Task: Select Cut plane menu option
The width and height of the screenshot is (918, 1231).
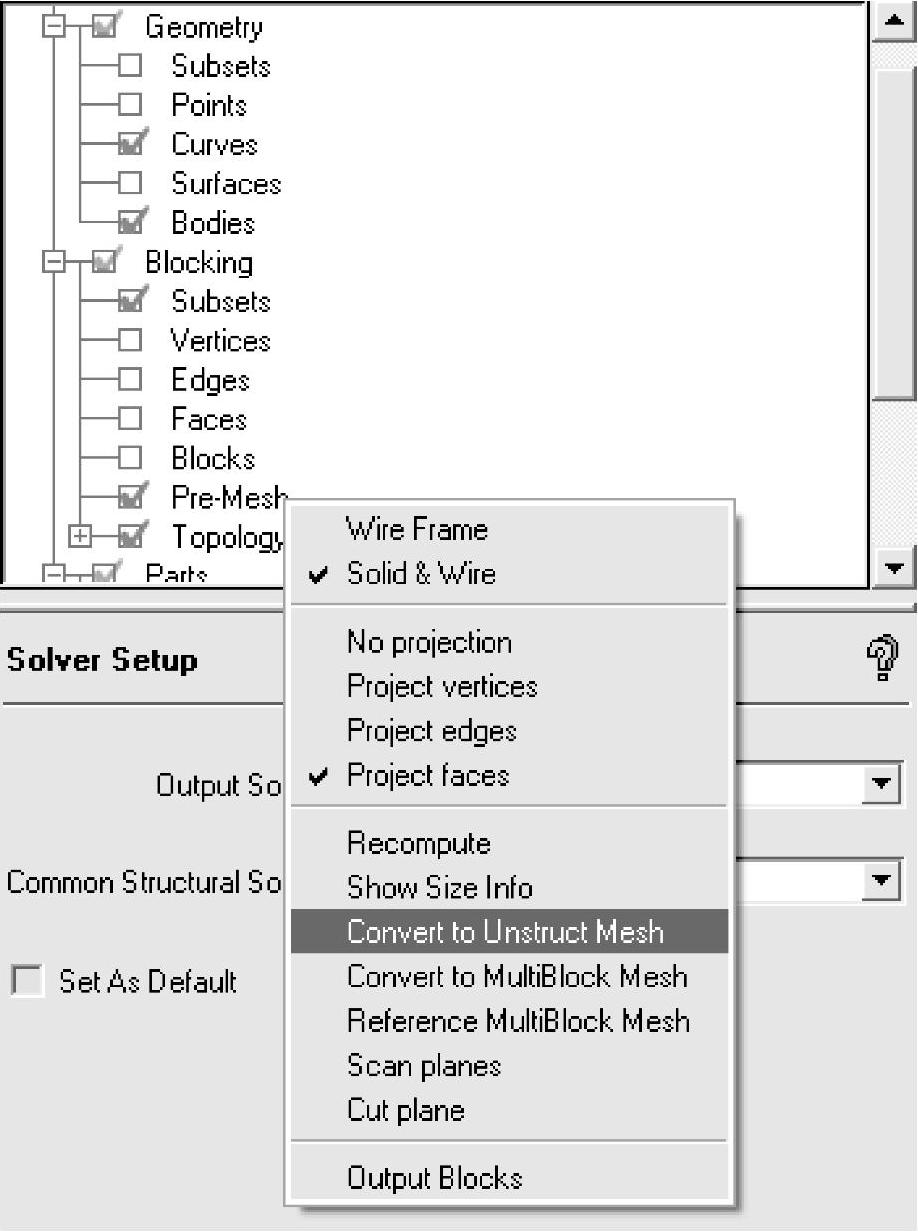Action: click(405, 1110)
